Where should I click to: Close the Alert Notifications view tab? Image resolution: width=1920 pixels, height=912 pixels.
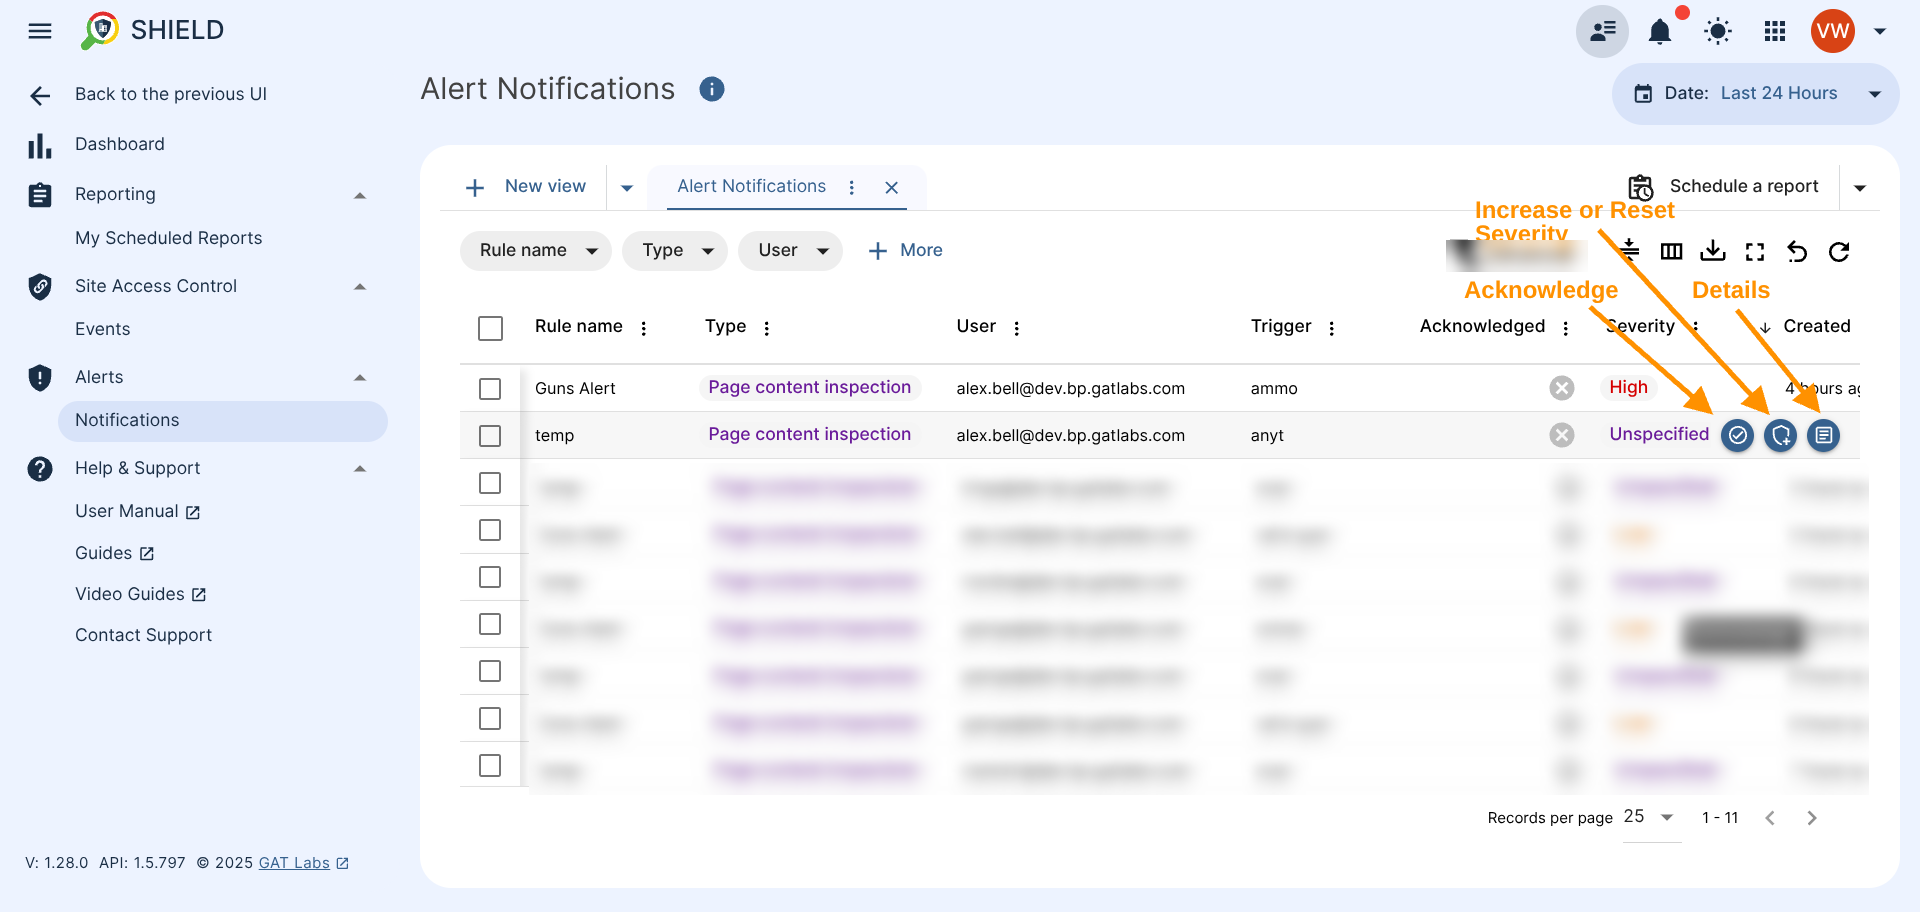(892, 187)
